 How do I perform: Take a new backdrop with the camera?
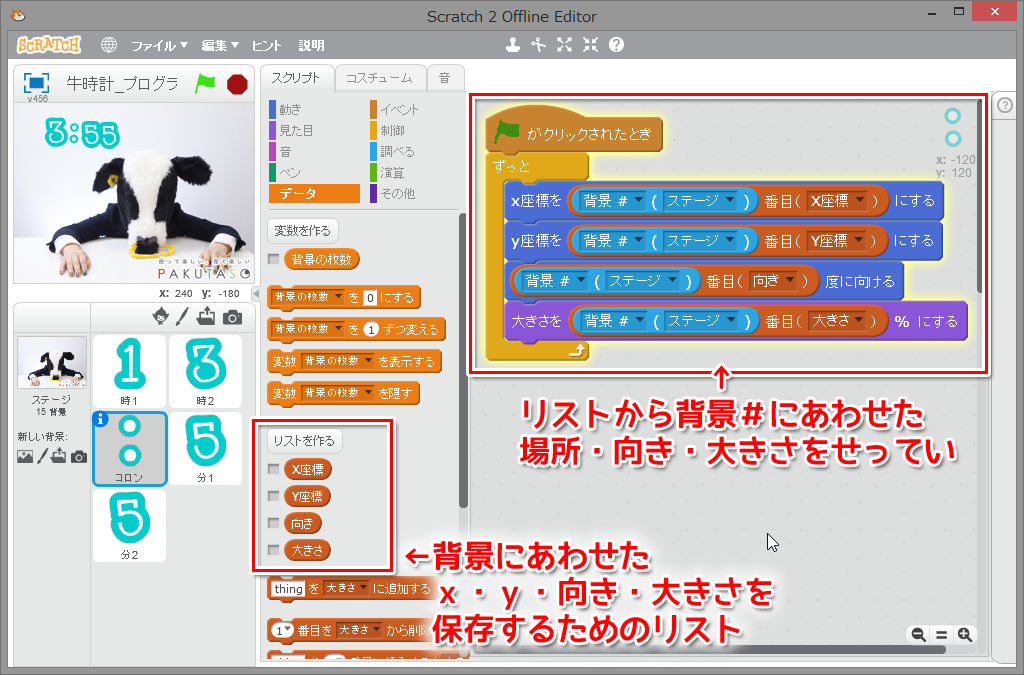(x=78, y=457)
